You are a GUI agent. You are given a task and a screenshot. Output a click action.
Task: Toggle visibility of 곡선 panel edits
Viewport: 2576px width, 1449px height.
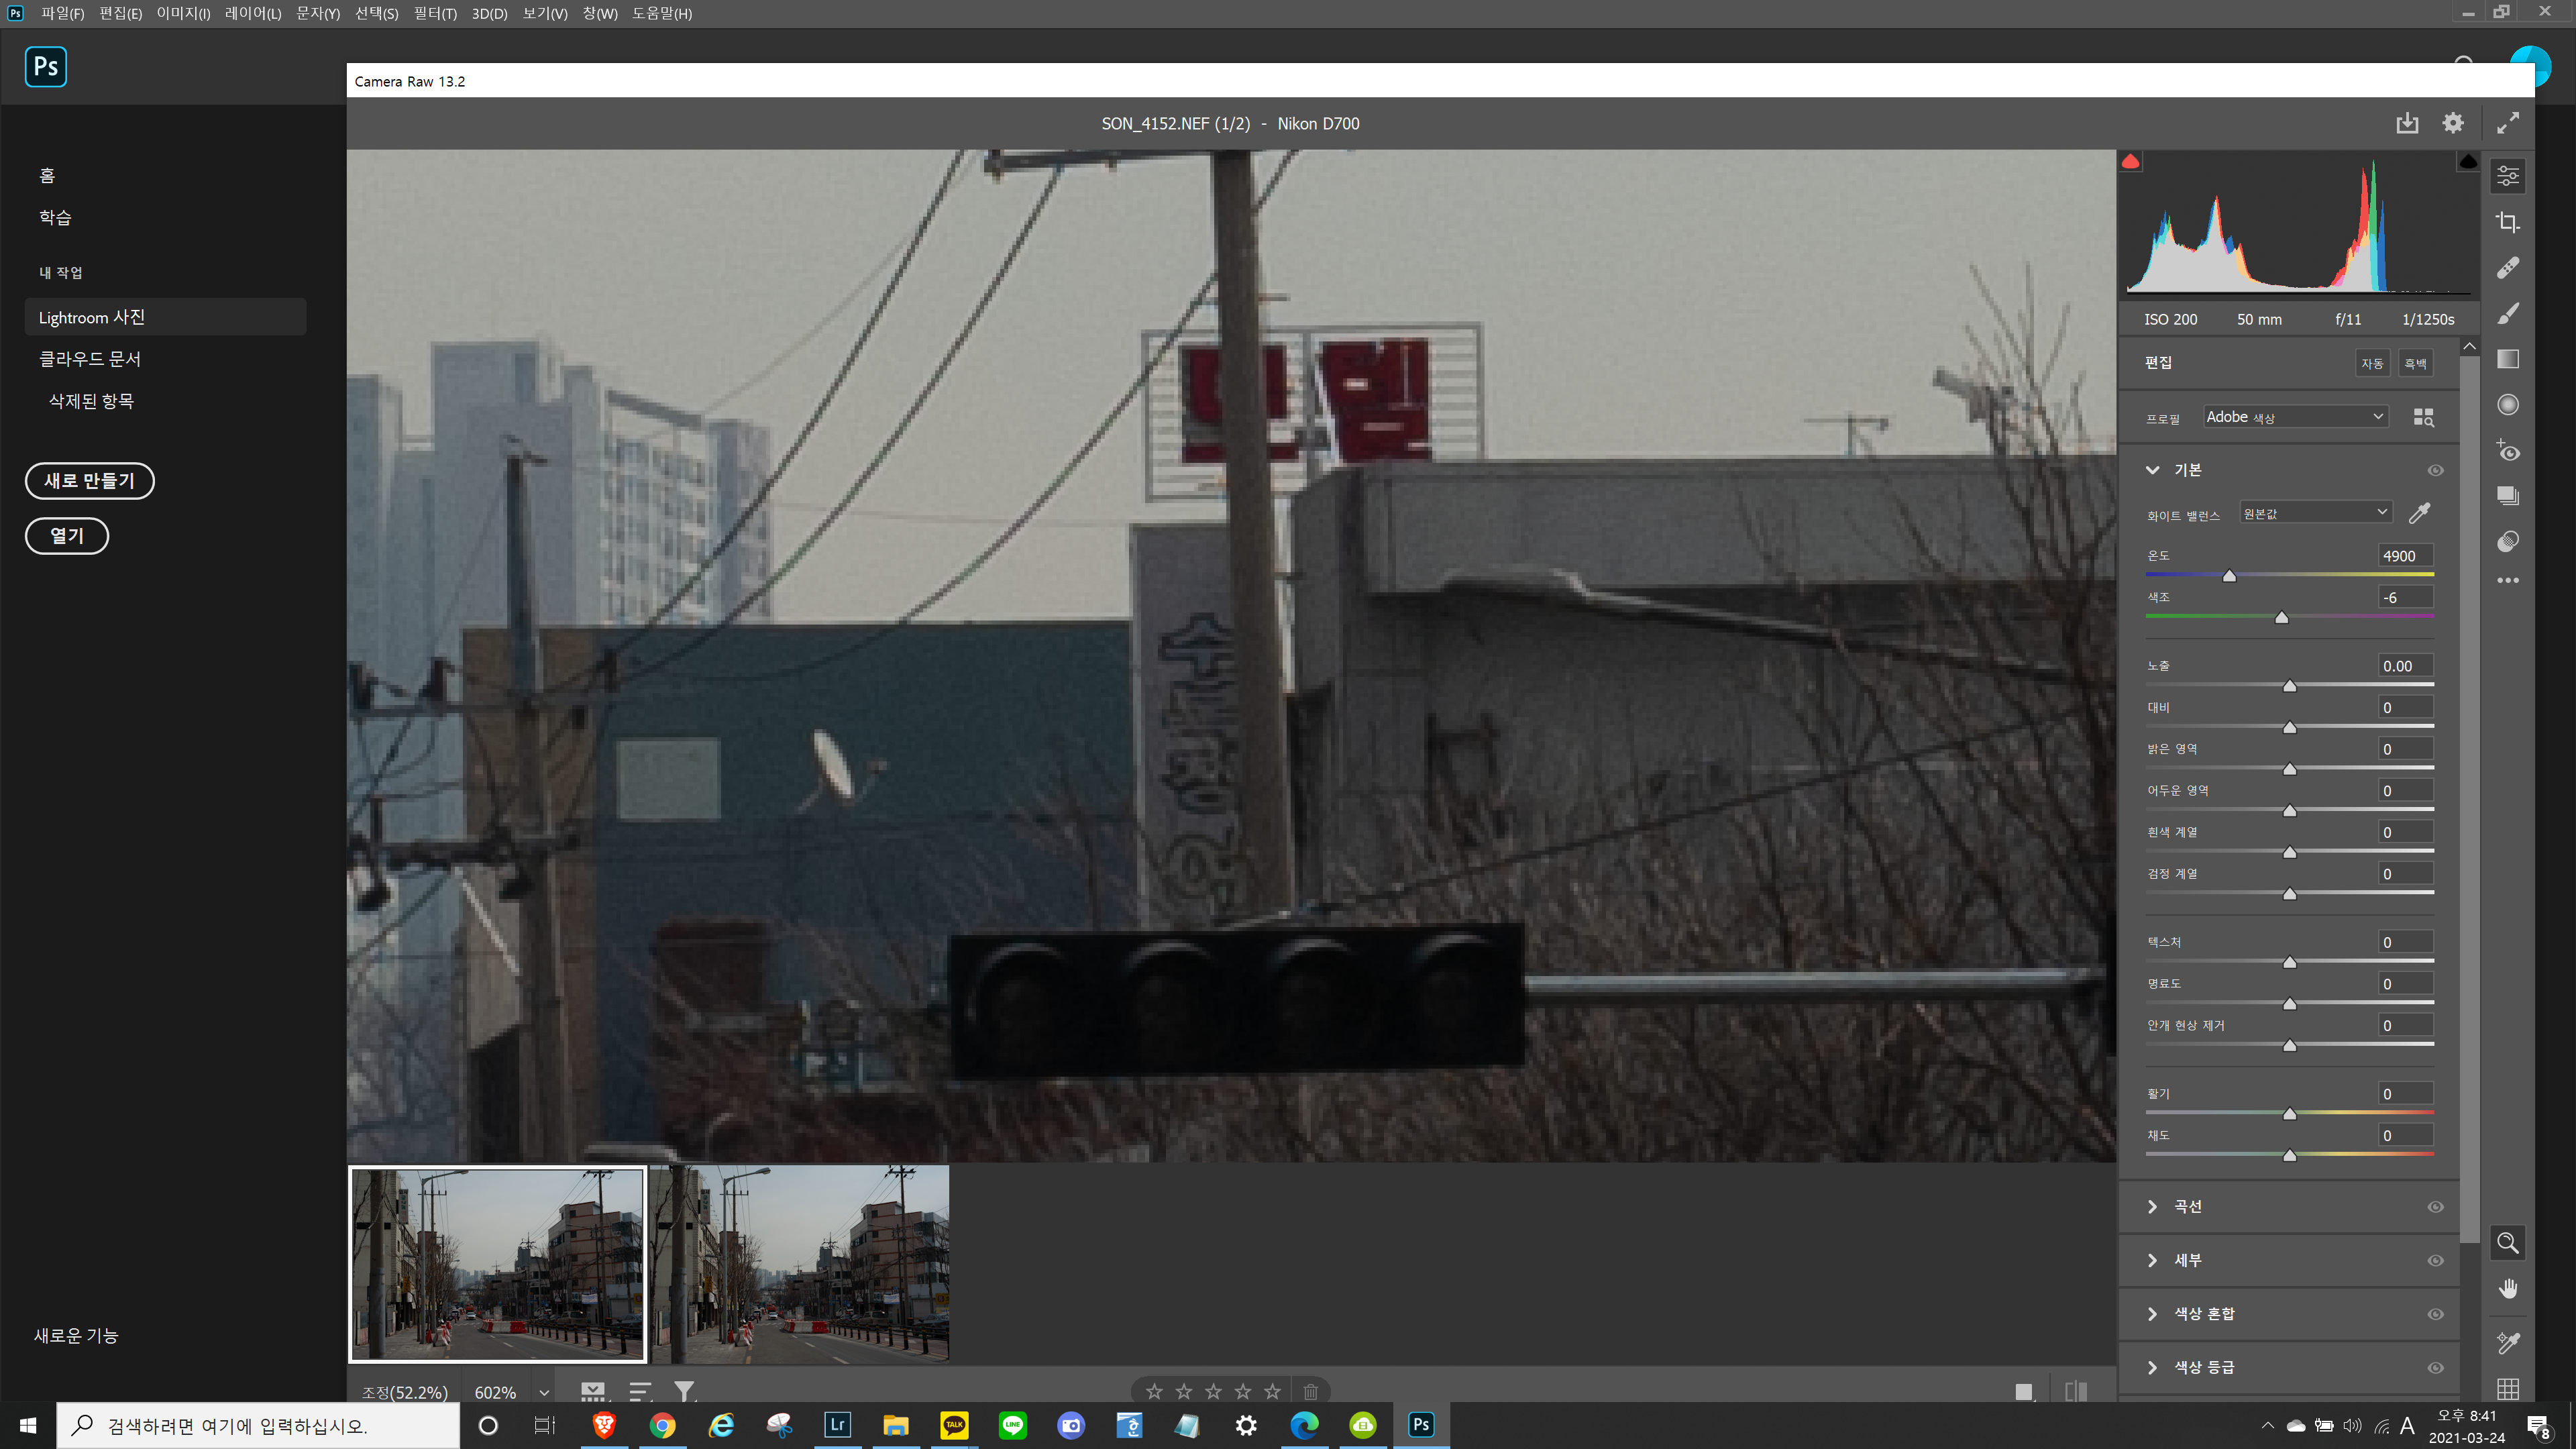click(2435, 1207)
